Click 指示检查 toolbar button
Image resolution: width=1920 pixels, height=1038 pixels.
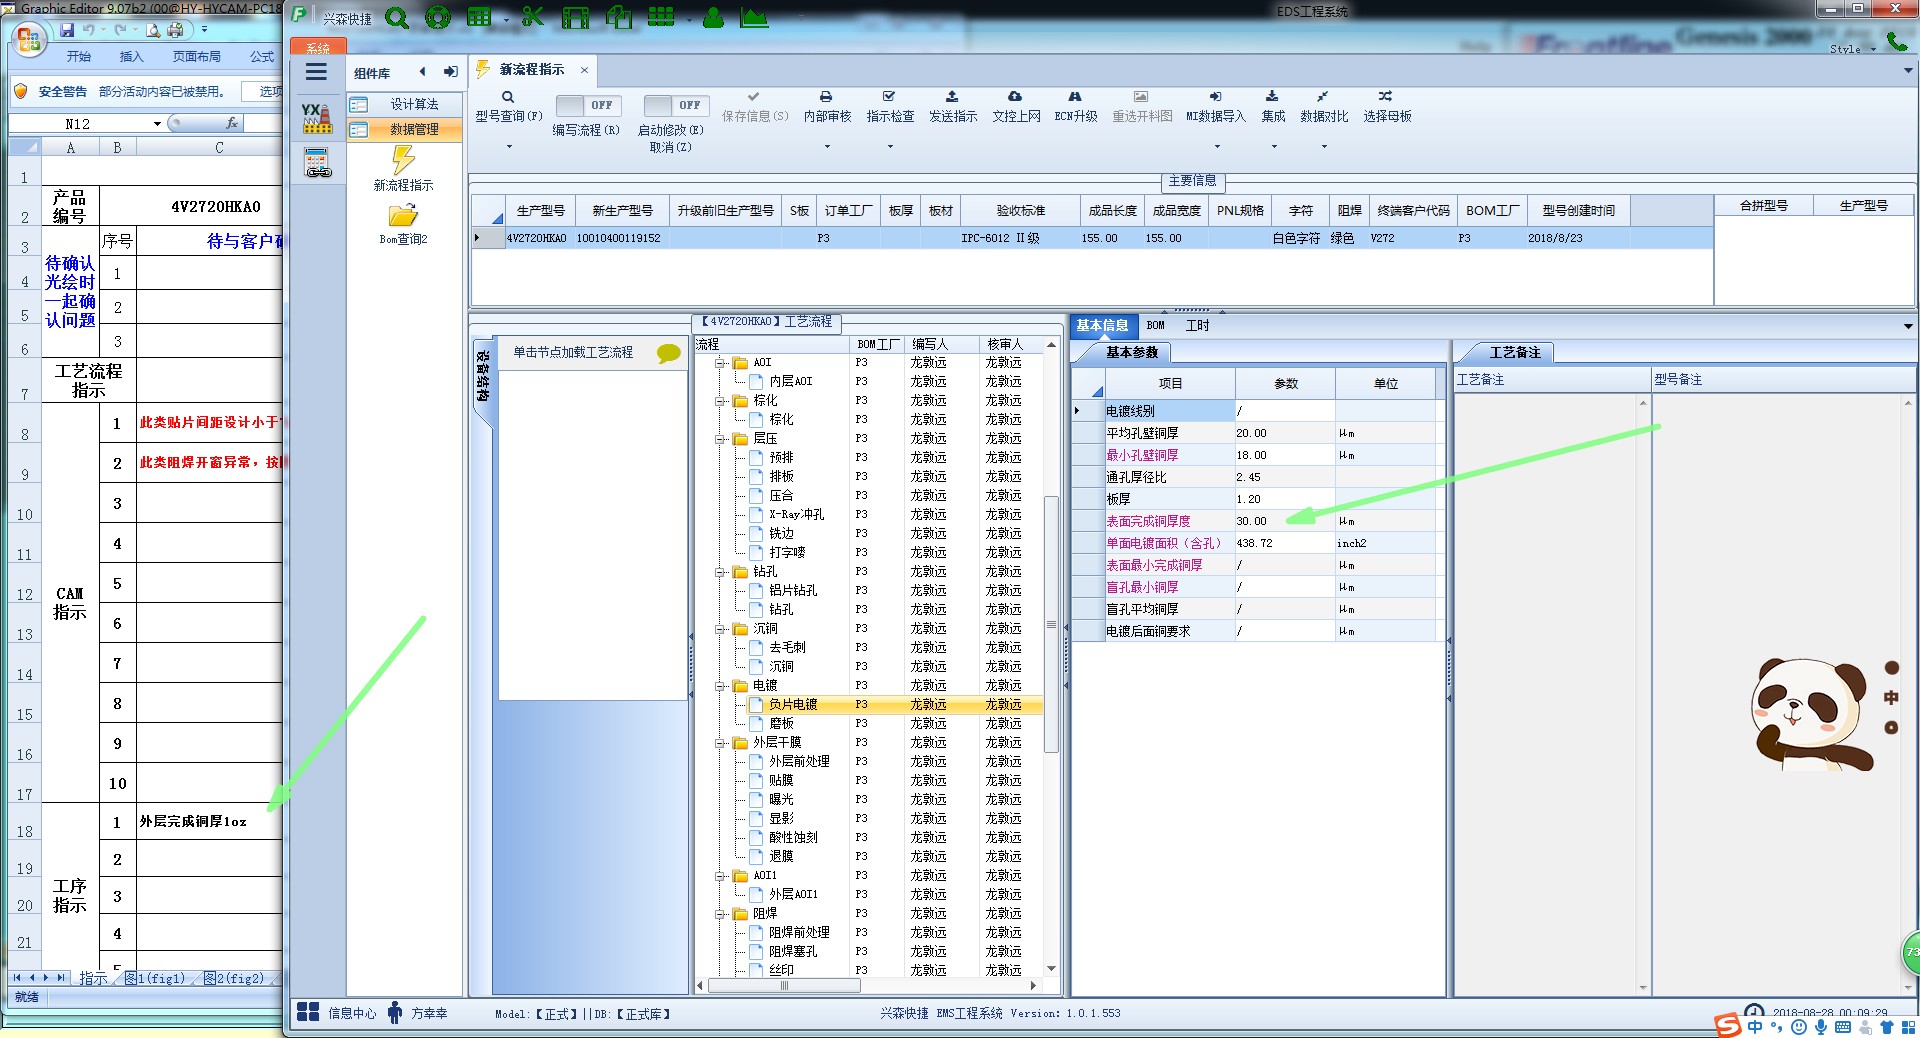(890, 107)
